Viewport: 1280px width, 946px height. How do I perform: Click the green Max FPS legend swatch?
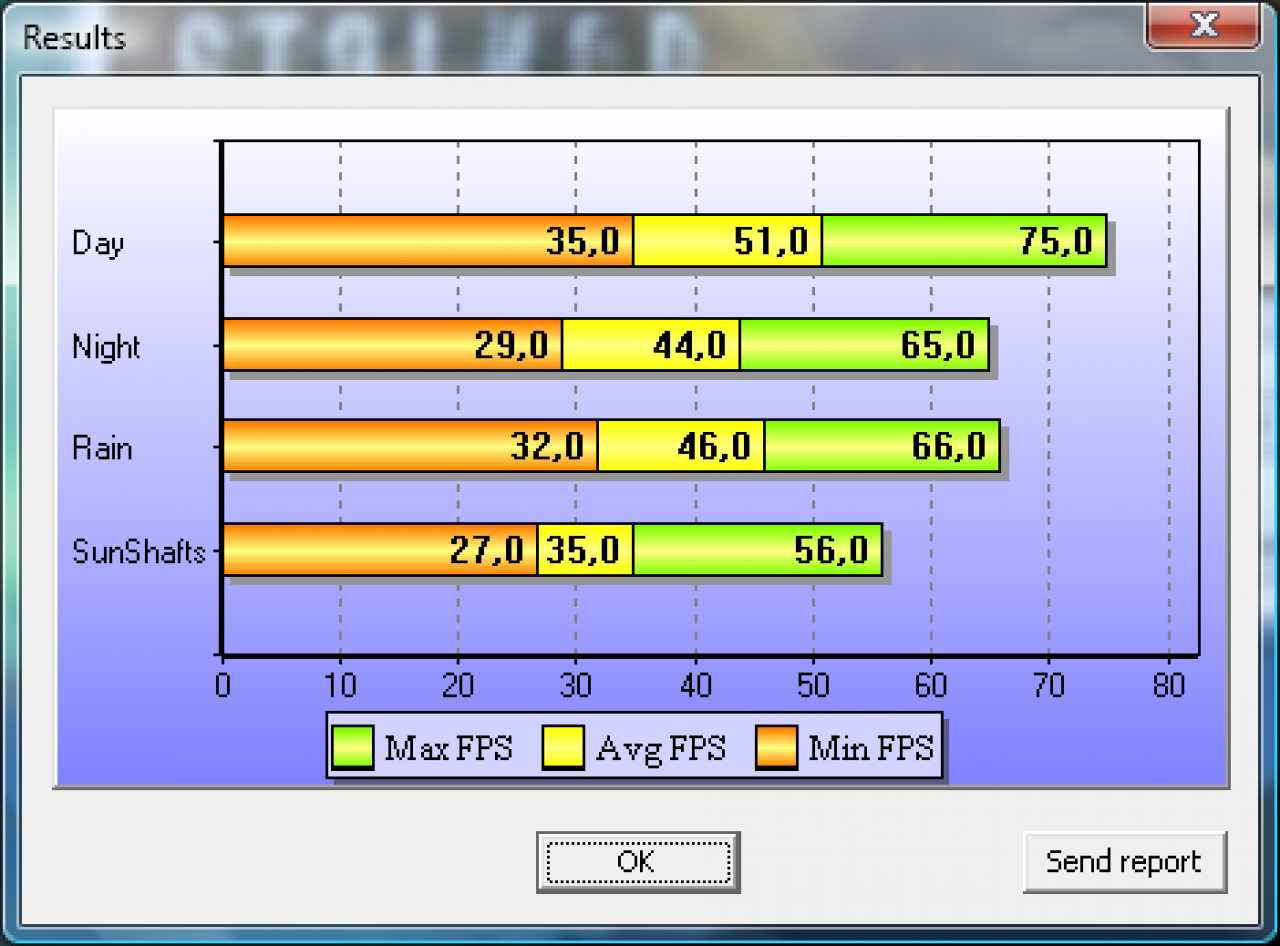(352, 748)
